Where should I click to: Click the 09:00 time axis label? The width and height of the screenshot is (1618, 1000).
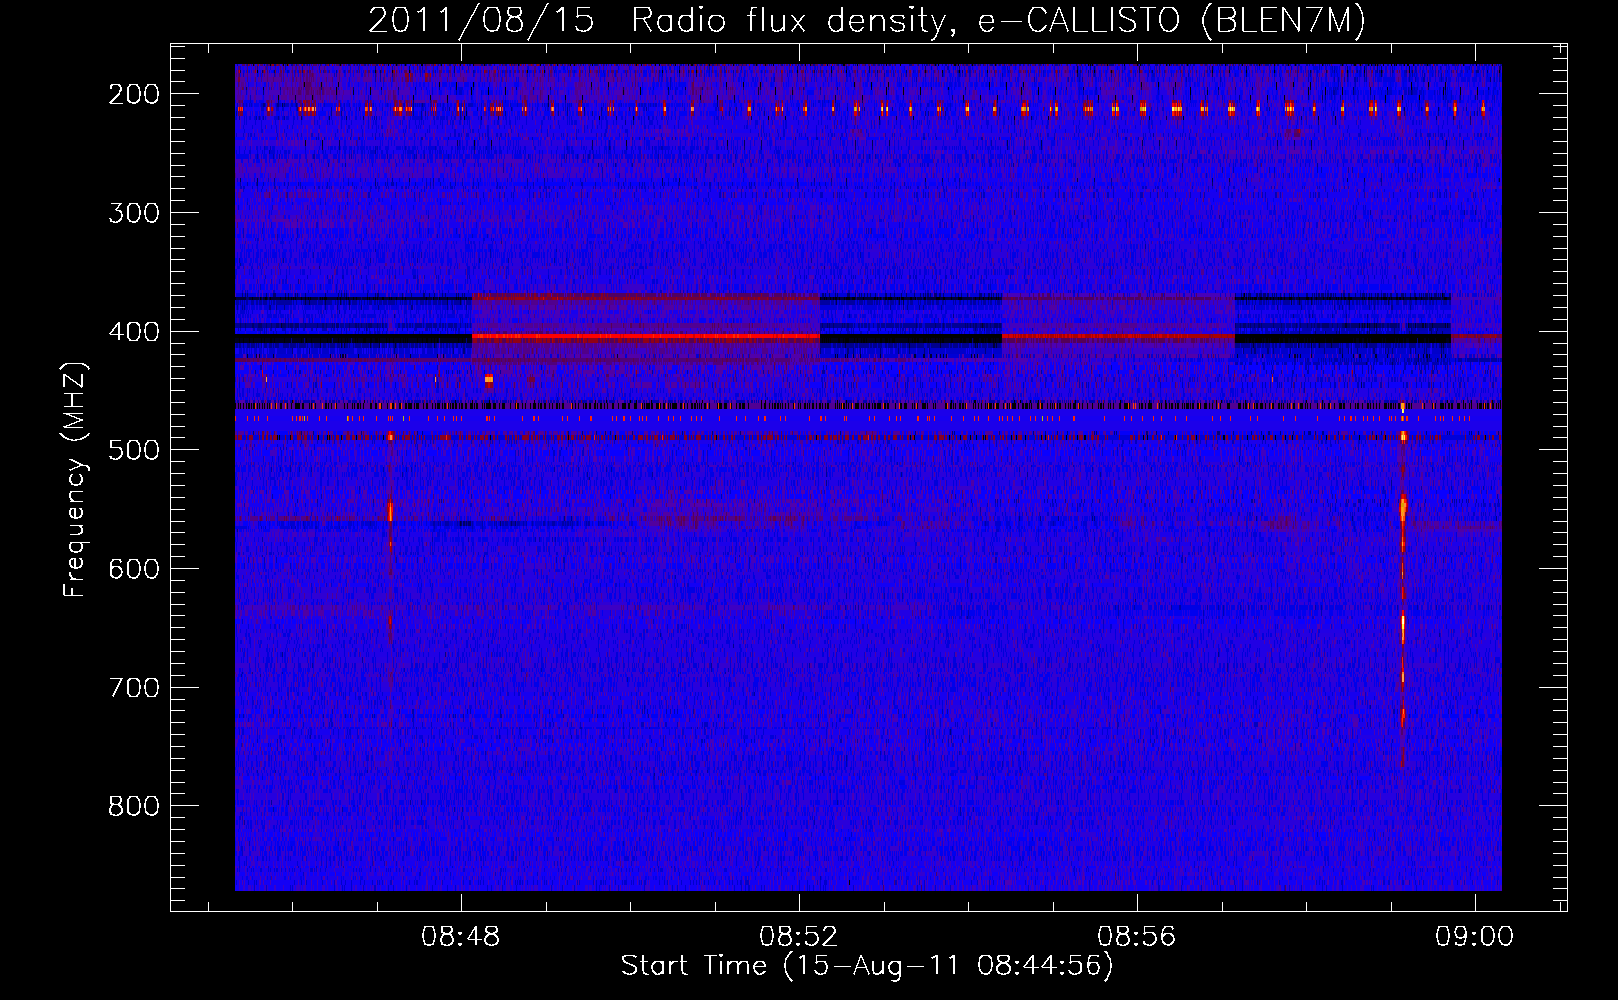[1474, 937]
